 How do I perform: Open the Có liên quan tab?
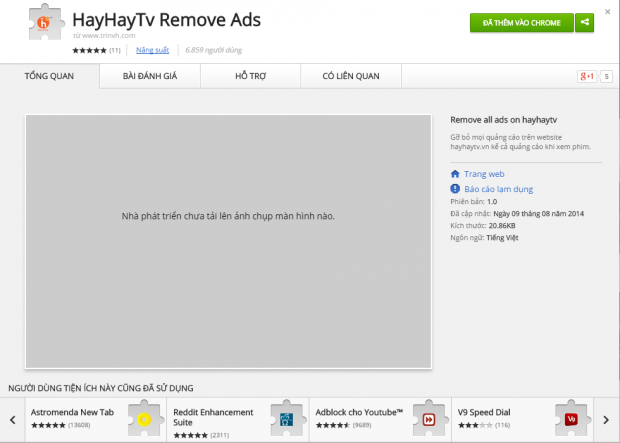click(351, 76)
